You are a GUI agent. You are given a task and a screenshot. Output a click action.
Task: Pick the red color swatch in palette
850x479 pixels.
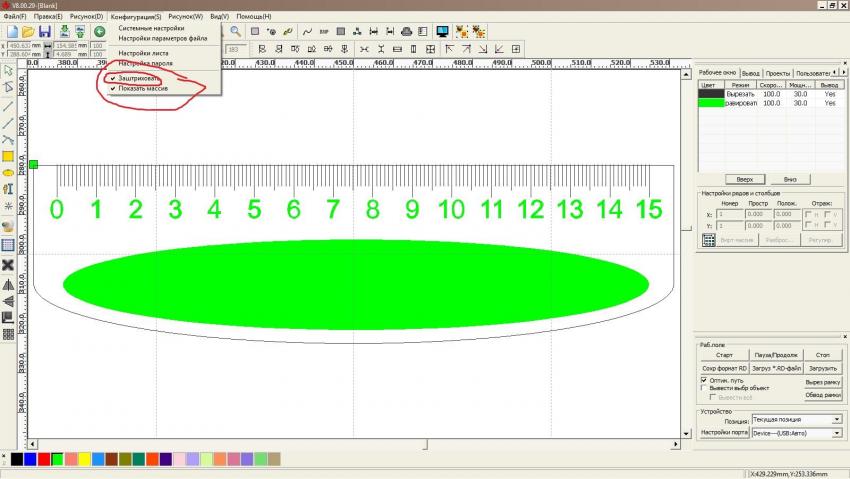(44, 458)
